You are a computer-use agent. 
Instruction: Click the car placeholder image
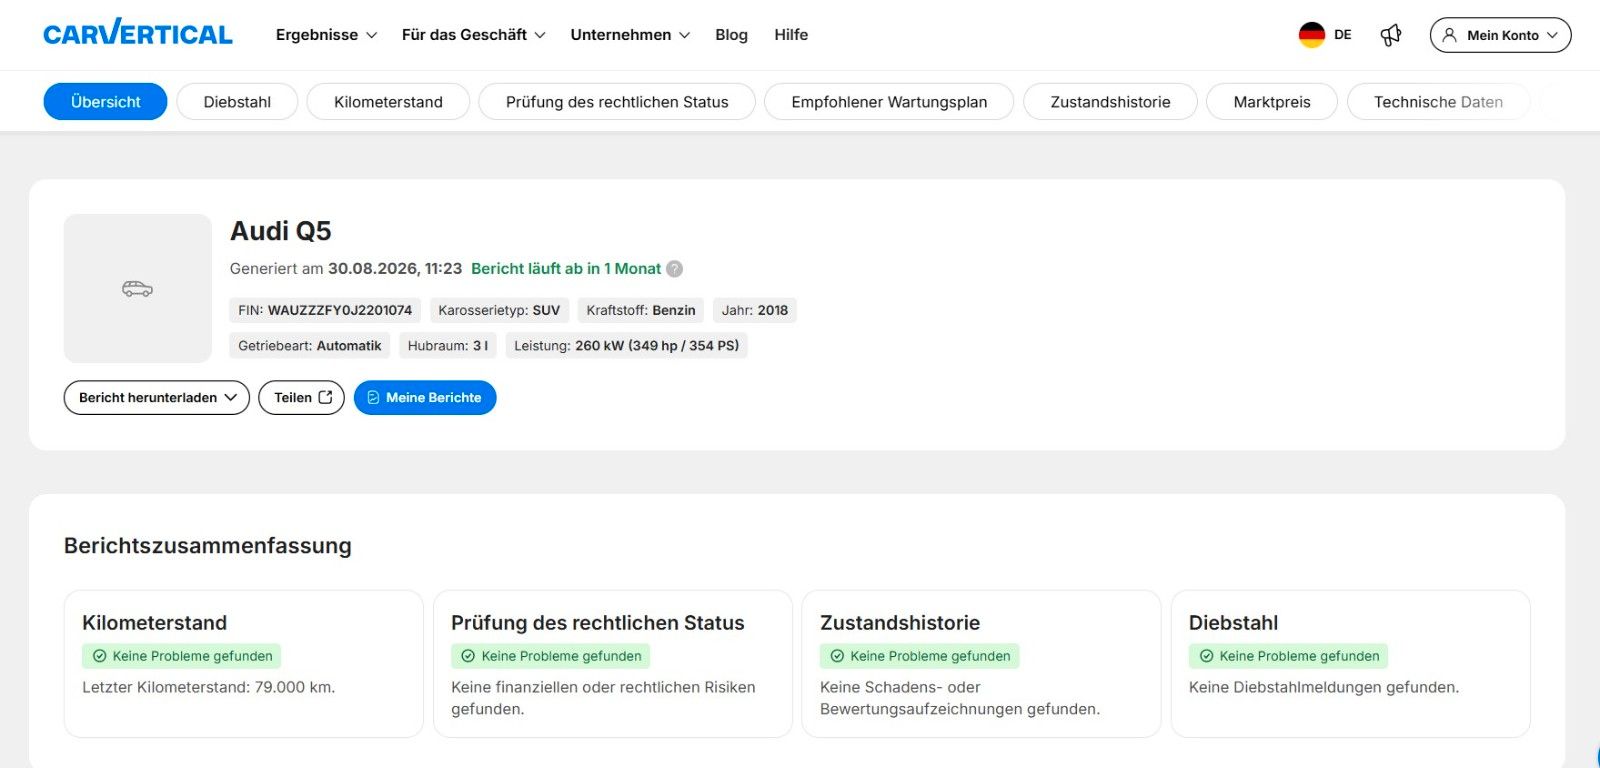[x=138, y=288]
